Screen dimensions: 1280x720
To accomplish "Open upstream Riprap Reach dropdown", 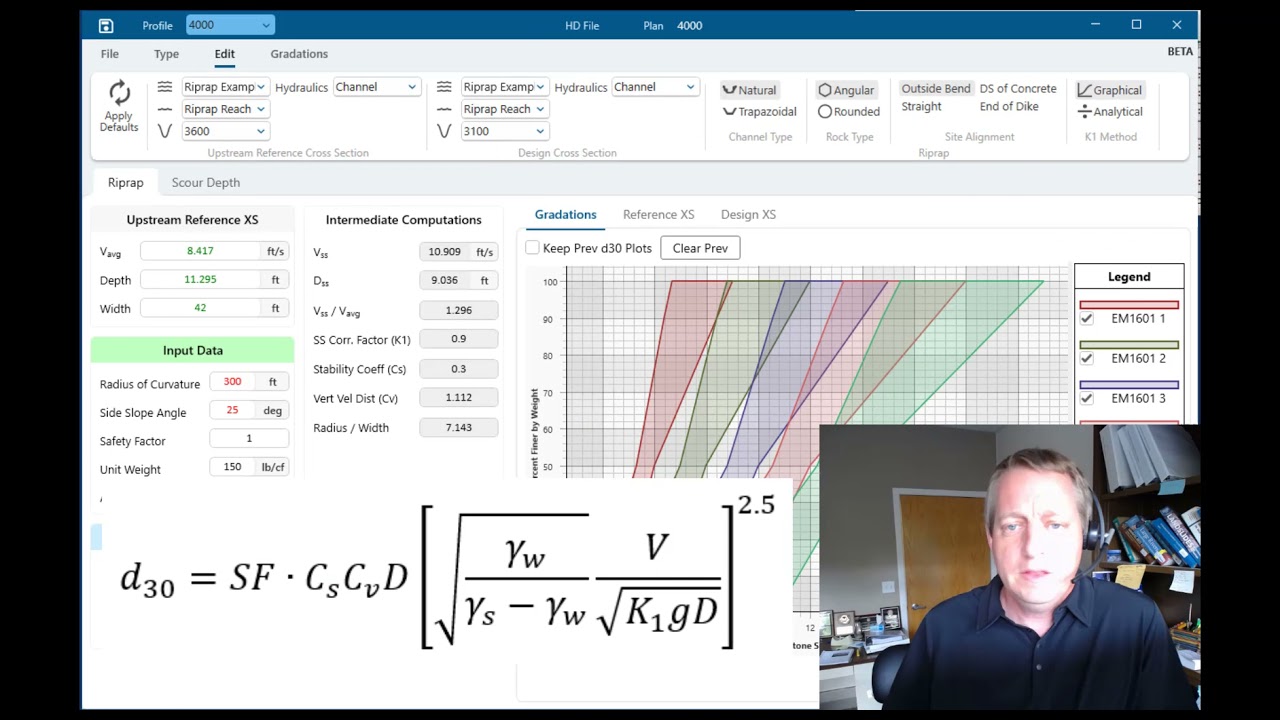I will [x=225, y=109].
